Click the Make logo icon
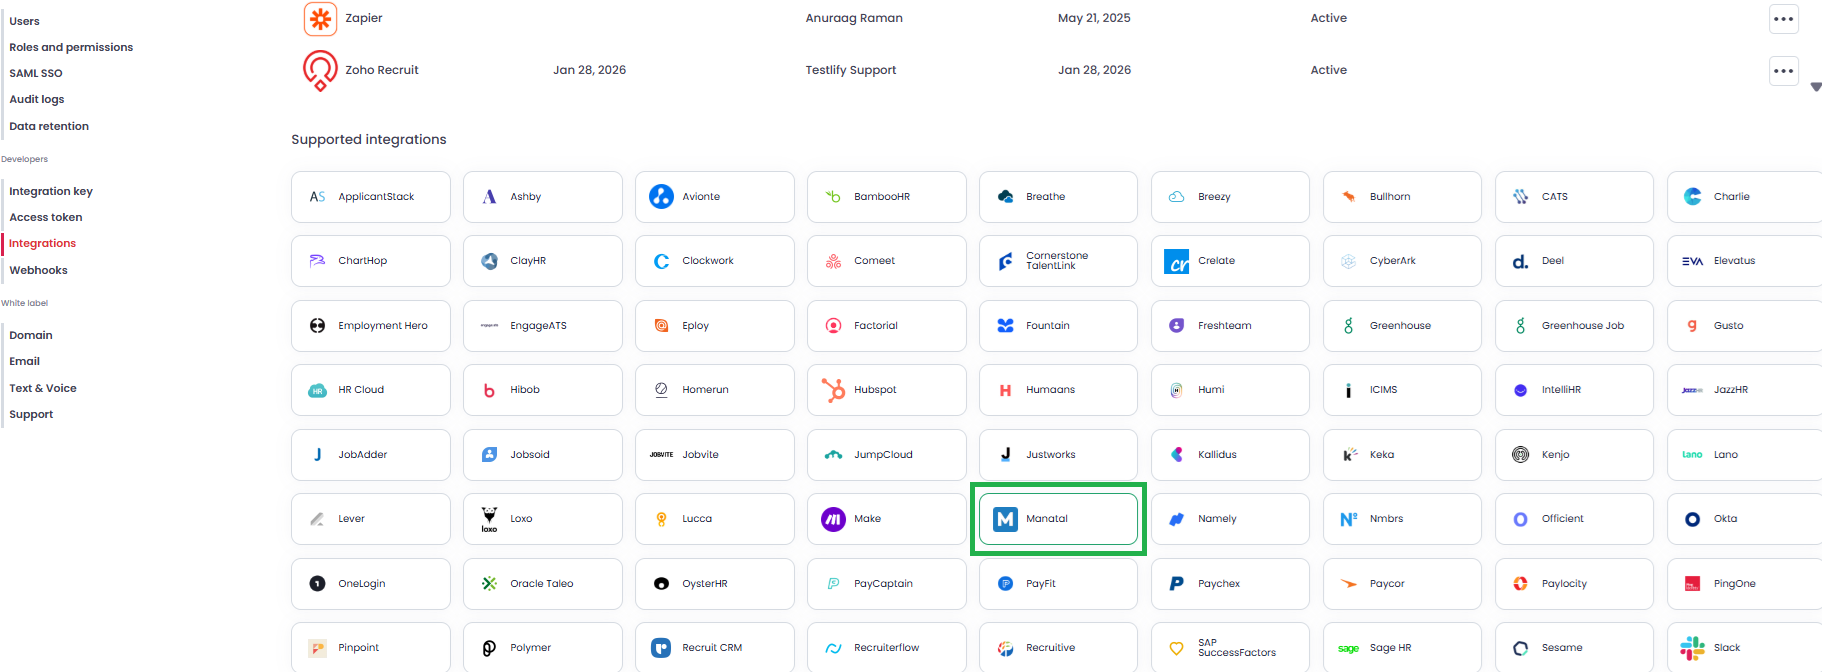This screenshot has width=1822, height=672. point(833,519)
